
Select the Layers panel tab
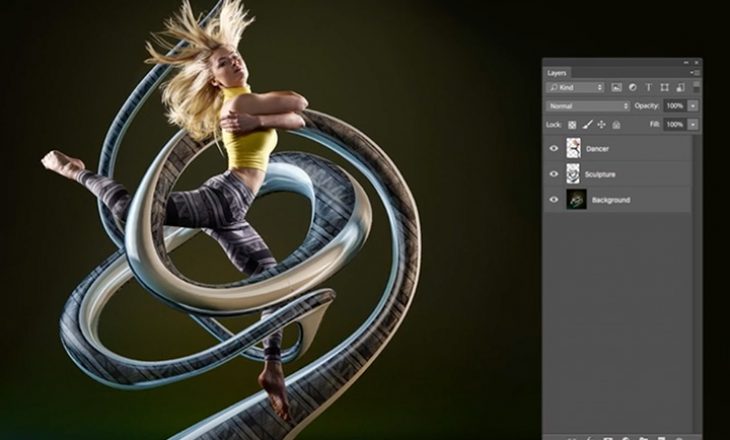558,73
